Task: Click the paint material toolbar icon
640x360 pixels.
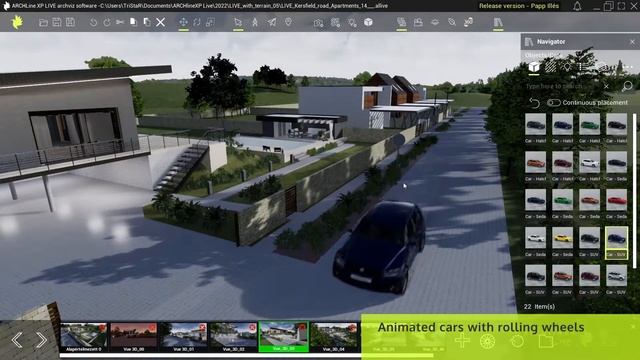Action: coord(451,22)
